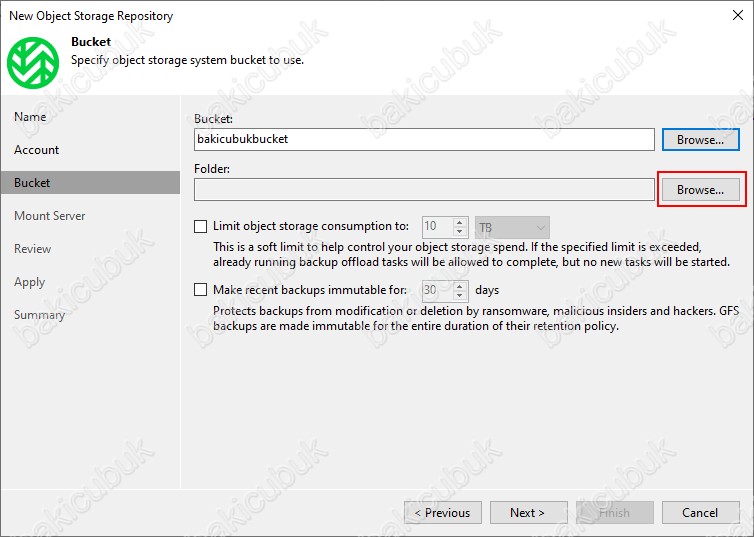Open the TB unit dropdown
This screenshot has width=754, height=537.
pos(512,227)
